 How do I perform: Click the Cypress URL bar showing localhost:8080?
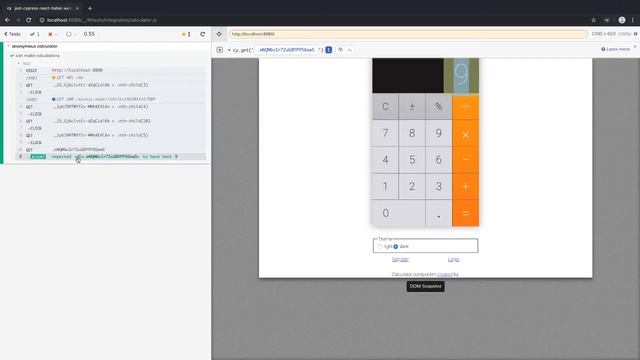click(x=408, y=34)
